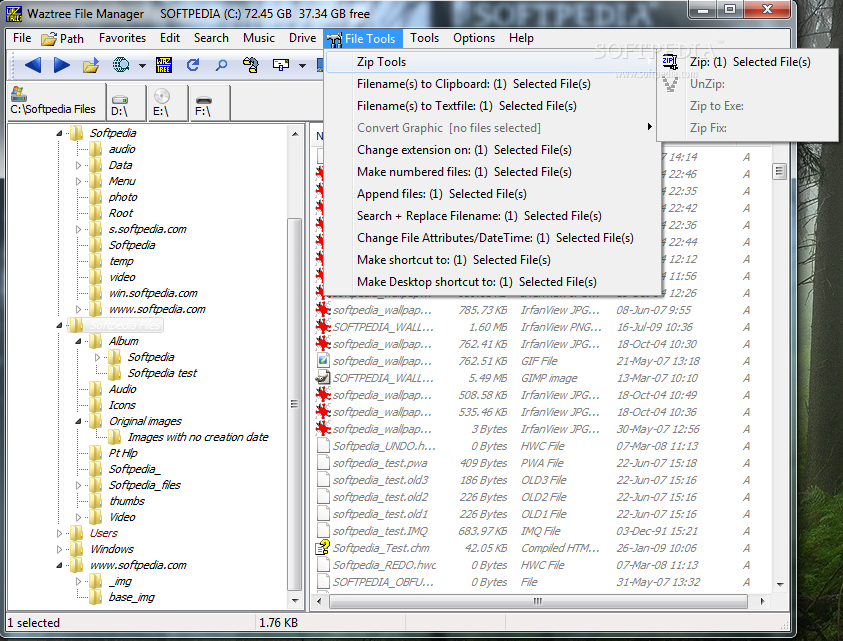
Task: Choose Filename(s) to Textfile menu entry
Action: (492, 106)
